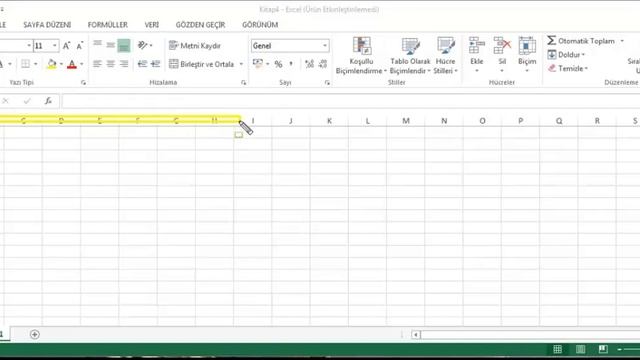Add a new sheet with plus icon
This screenshot has height=360, width=640.
pyautogui.click(x=35, y=335)
